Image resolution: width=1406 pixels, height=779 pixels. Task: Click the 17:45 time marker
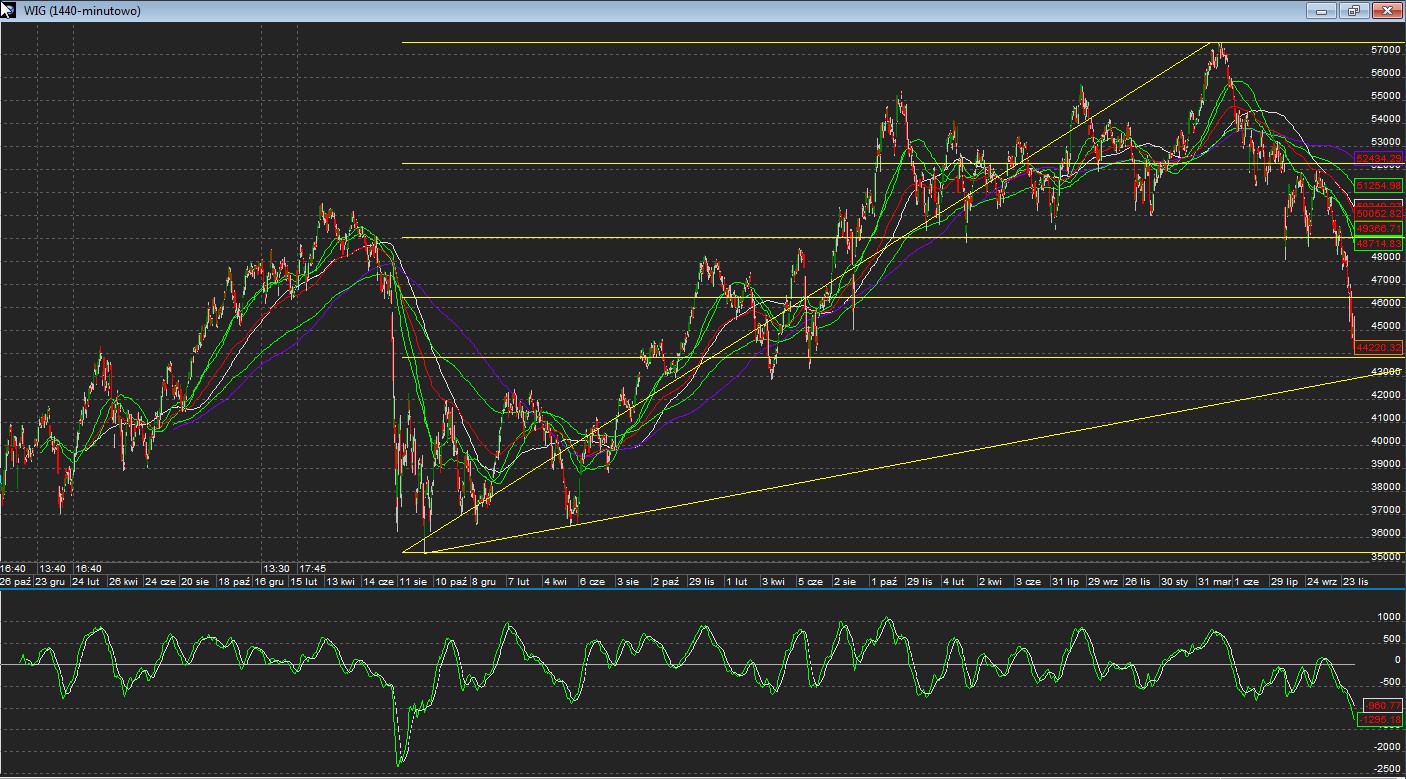click(313, 568)
